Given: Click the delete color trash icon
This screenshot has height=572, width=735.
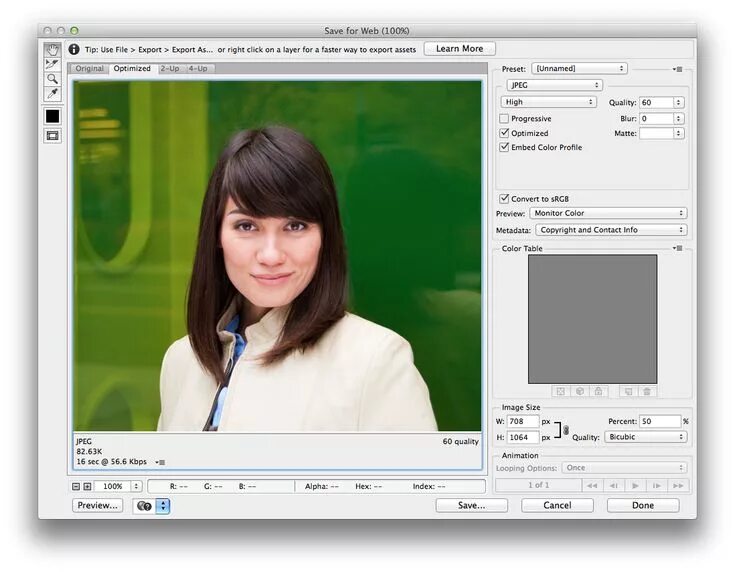Looking at the screenshot, I should (x=647, y=391).
